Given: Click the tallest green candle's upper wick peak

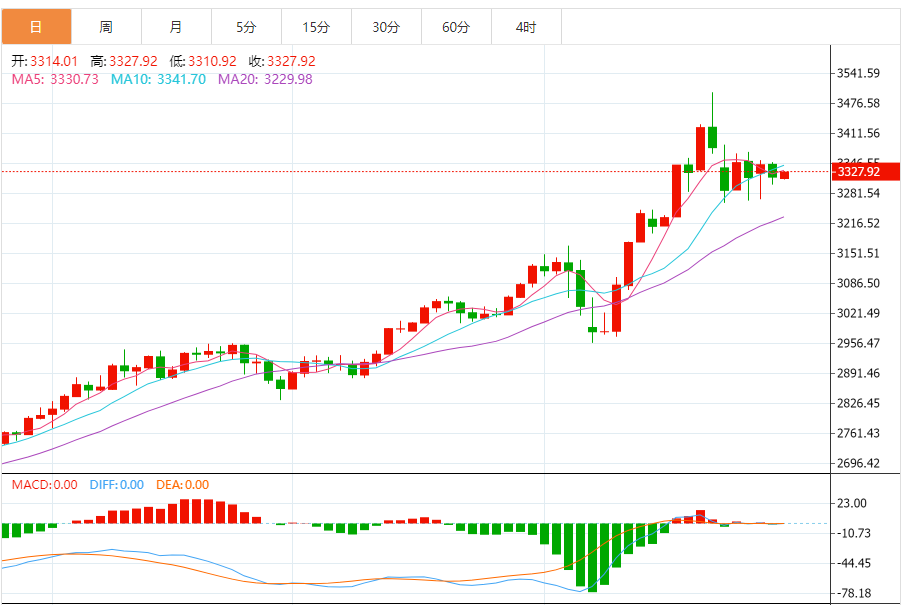Looking at the screenshot, I should 712,94.
